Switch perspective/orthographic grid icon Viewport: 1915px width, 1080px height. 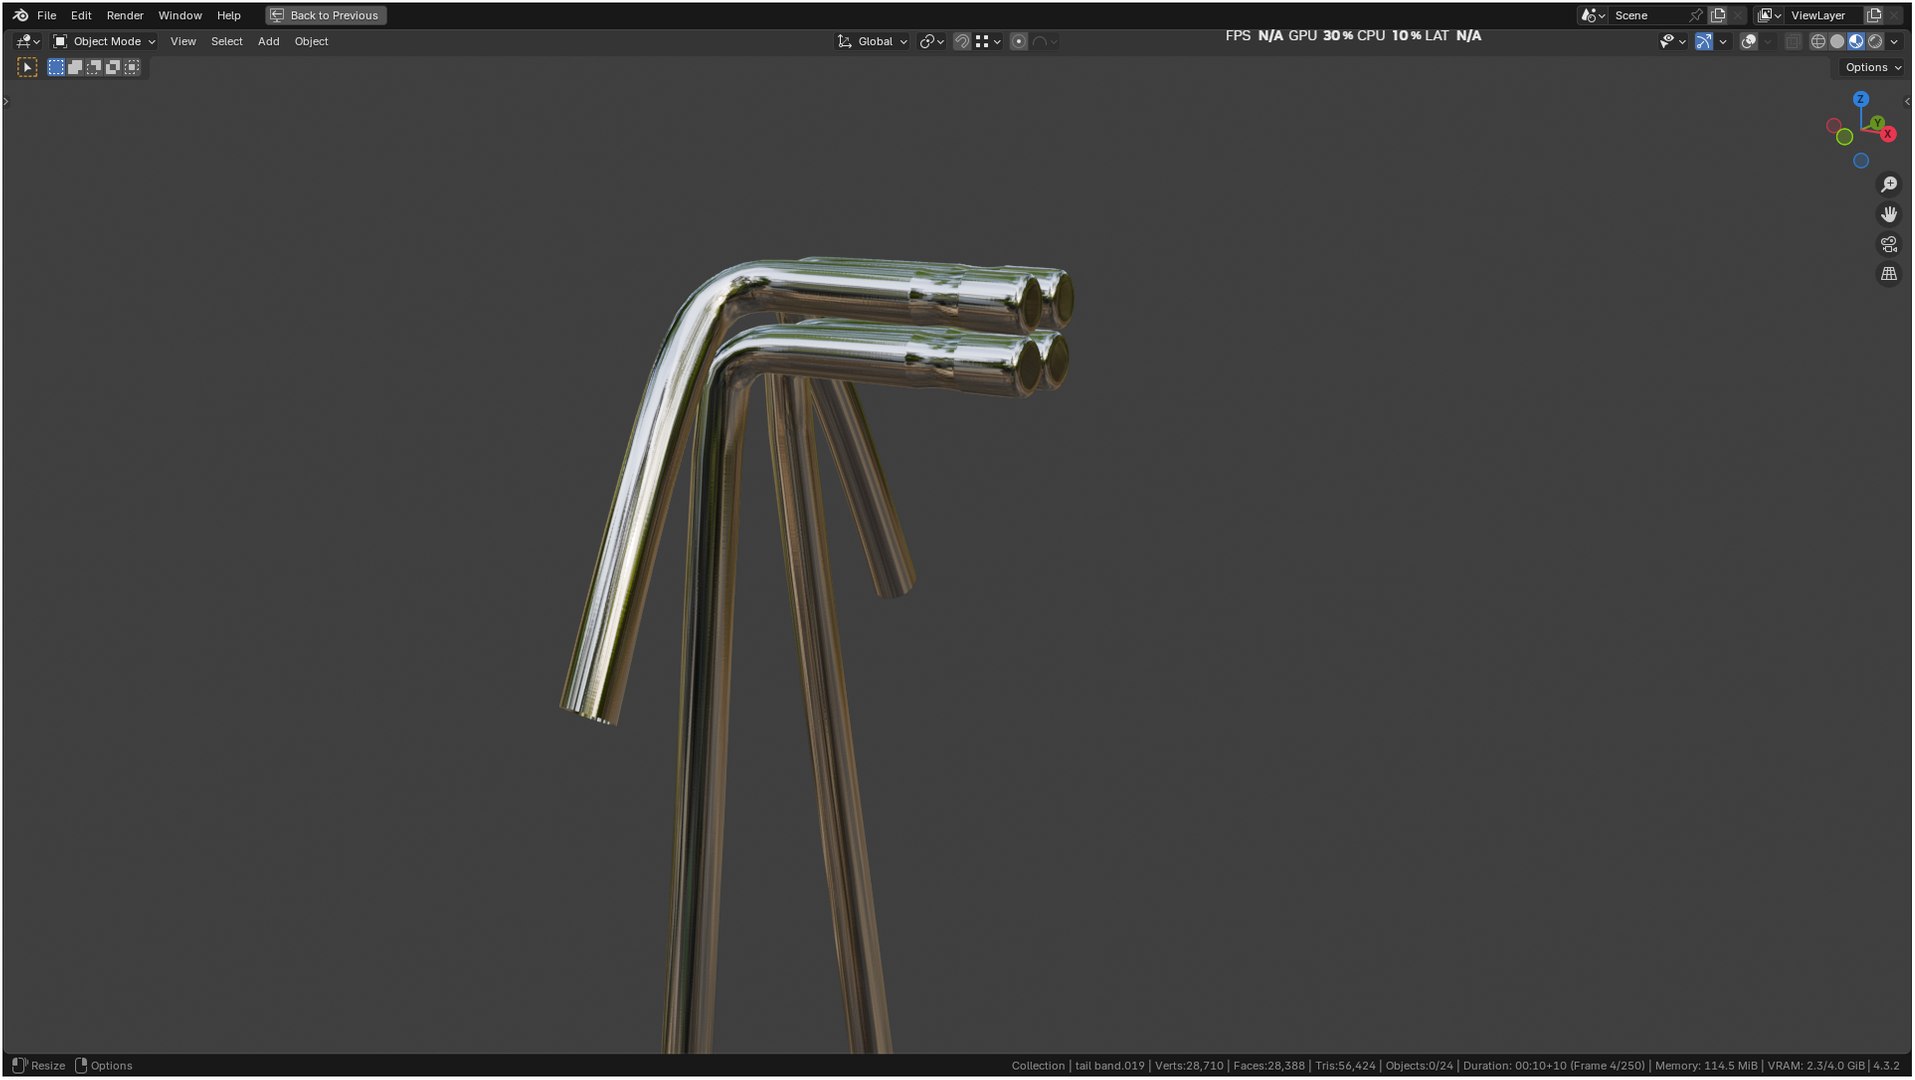[x=1888, y=274]
